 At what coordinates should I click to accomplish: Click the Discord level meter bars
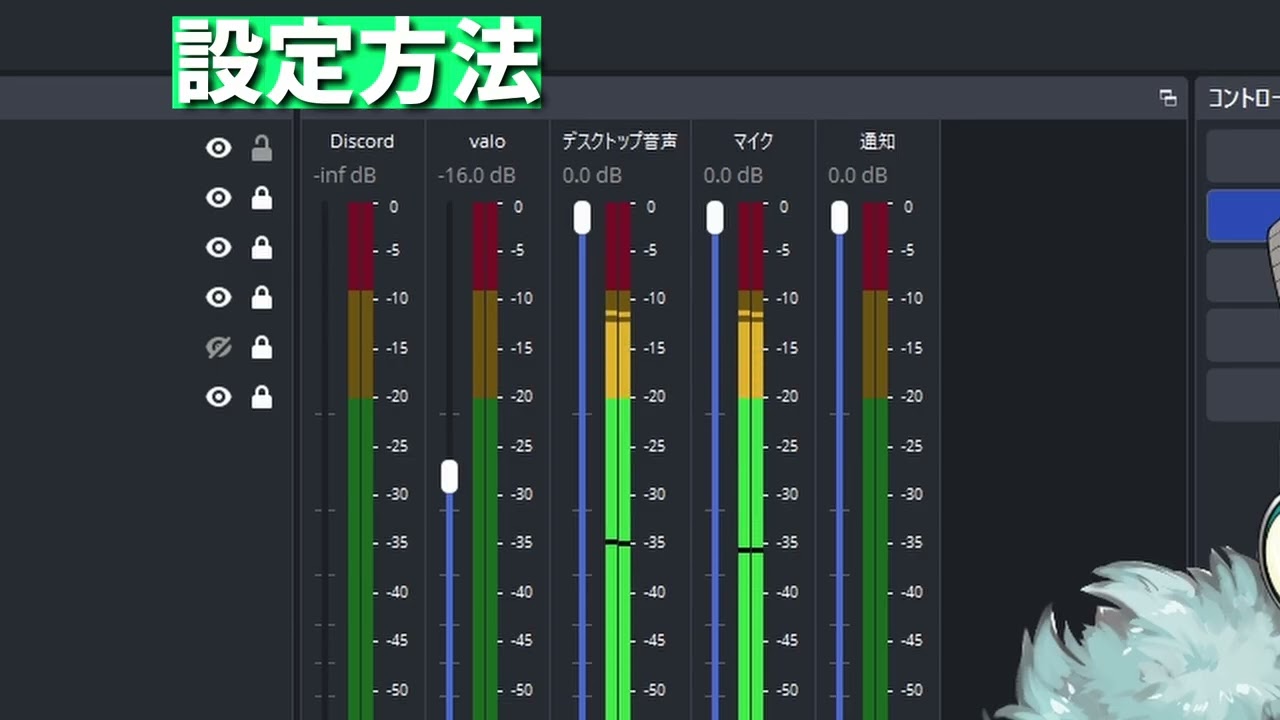(360, 460)
